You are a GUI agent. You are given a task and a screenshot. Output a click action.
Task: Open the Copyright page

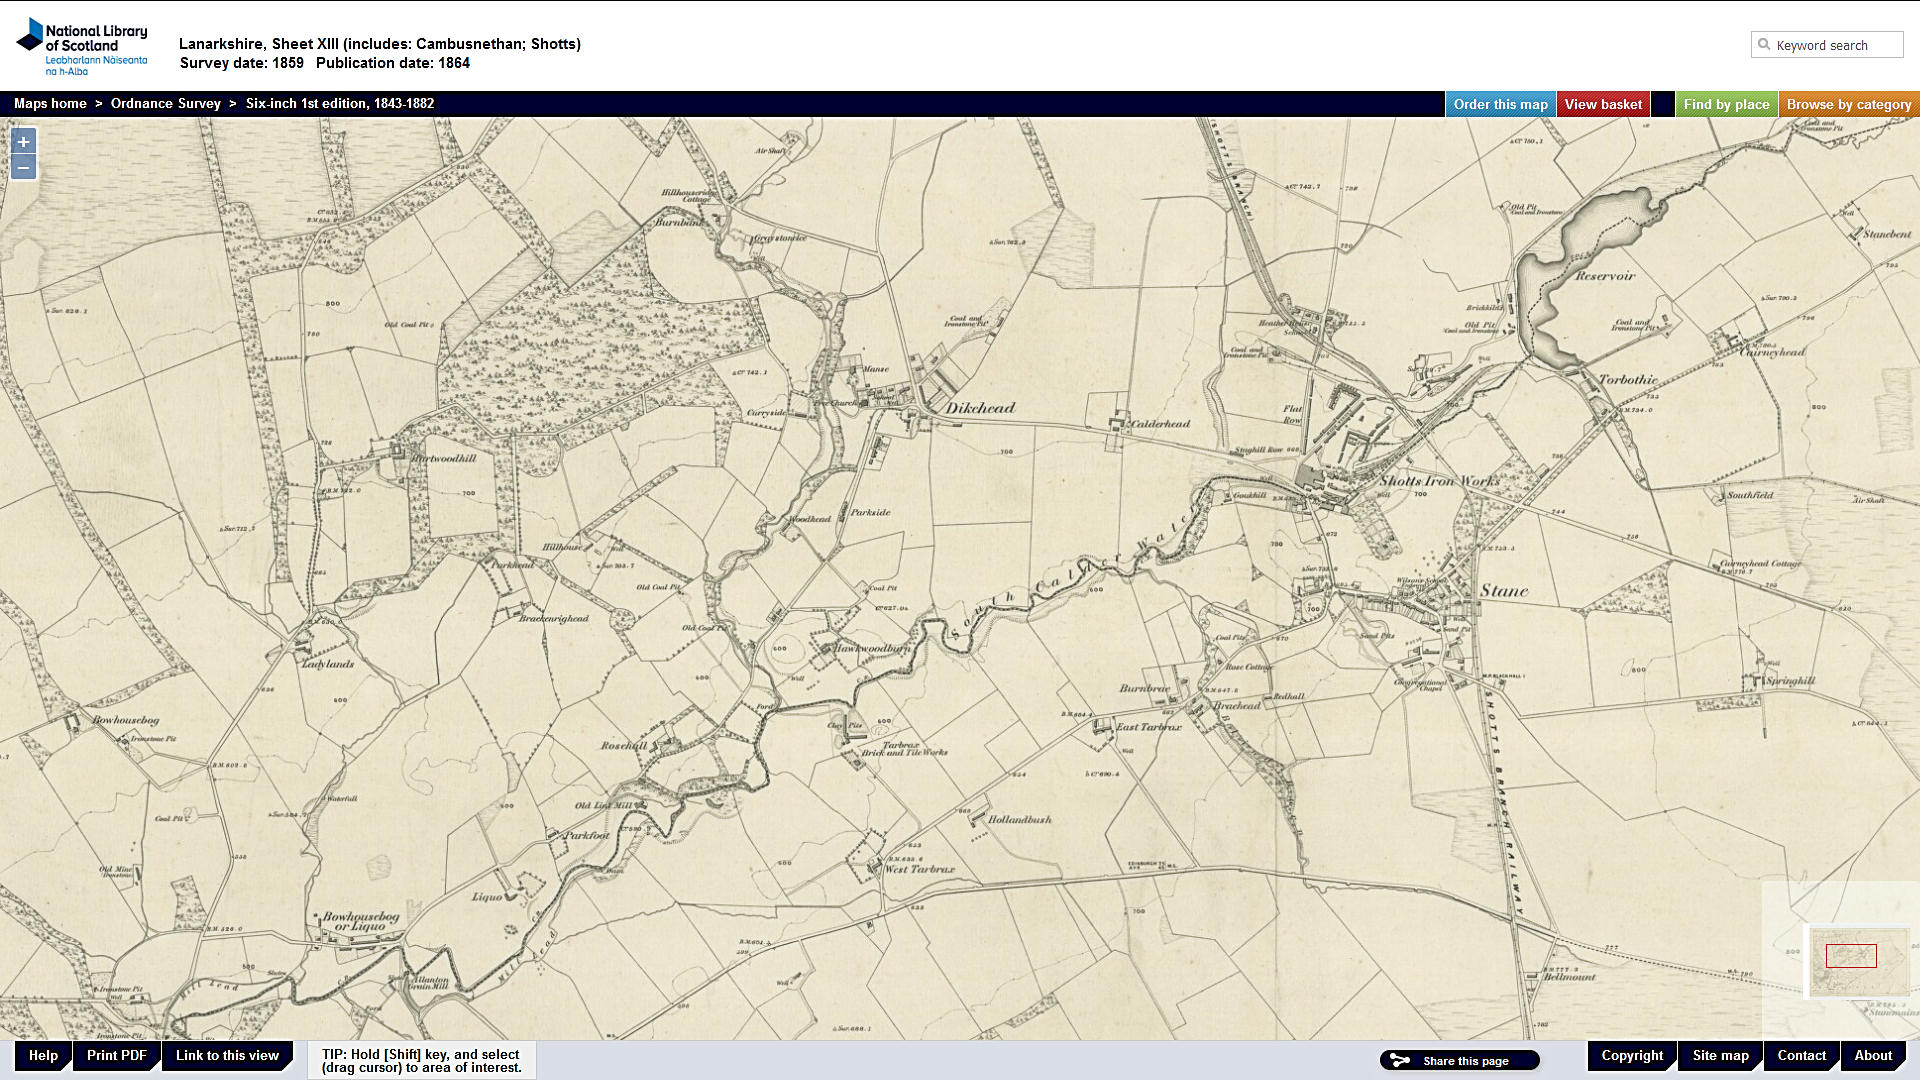pos(1632,1055)
